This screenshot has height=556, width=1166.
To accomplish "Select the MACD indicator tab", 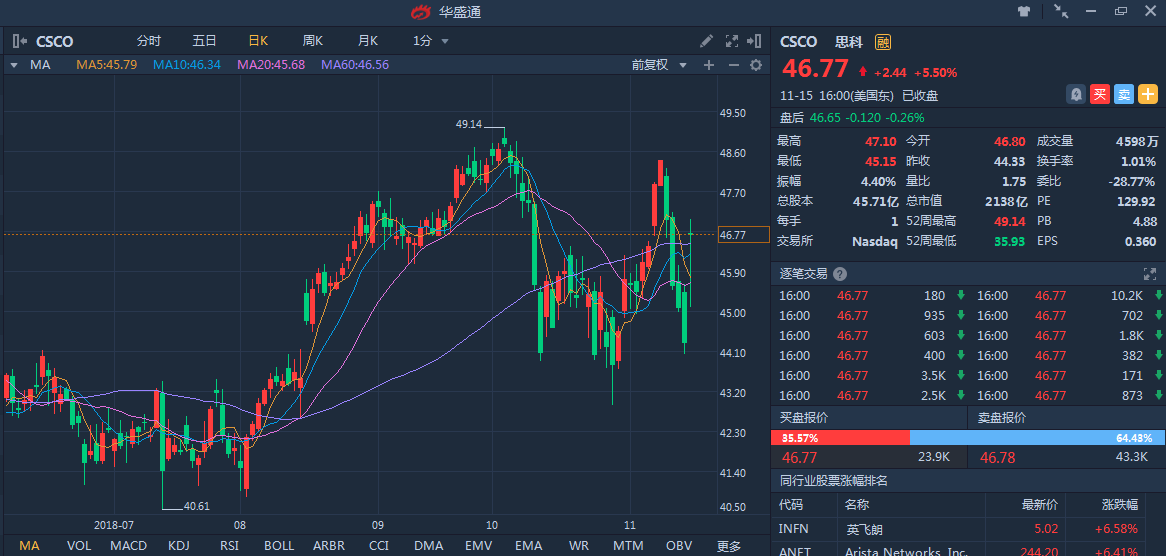I will coord(128,546).
